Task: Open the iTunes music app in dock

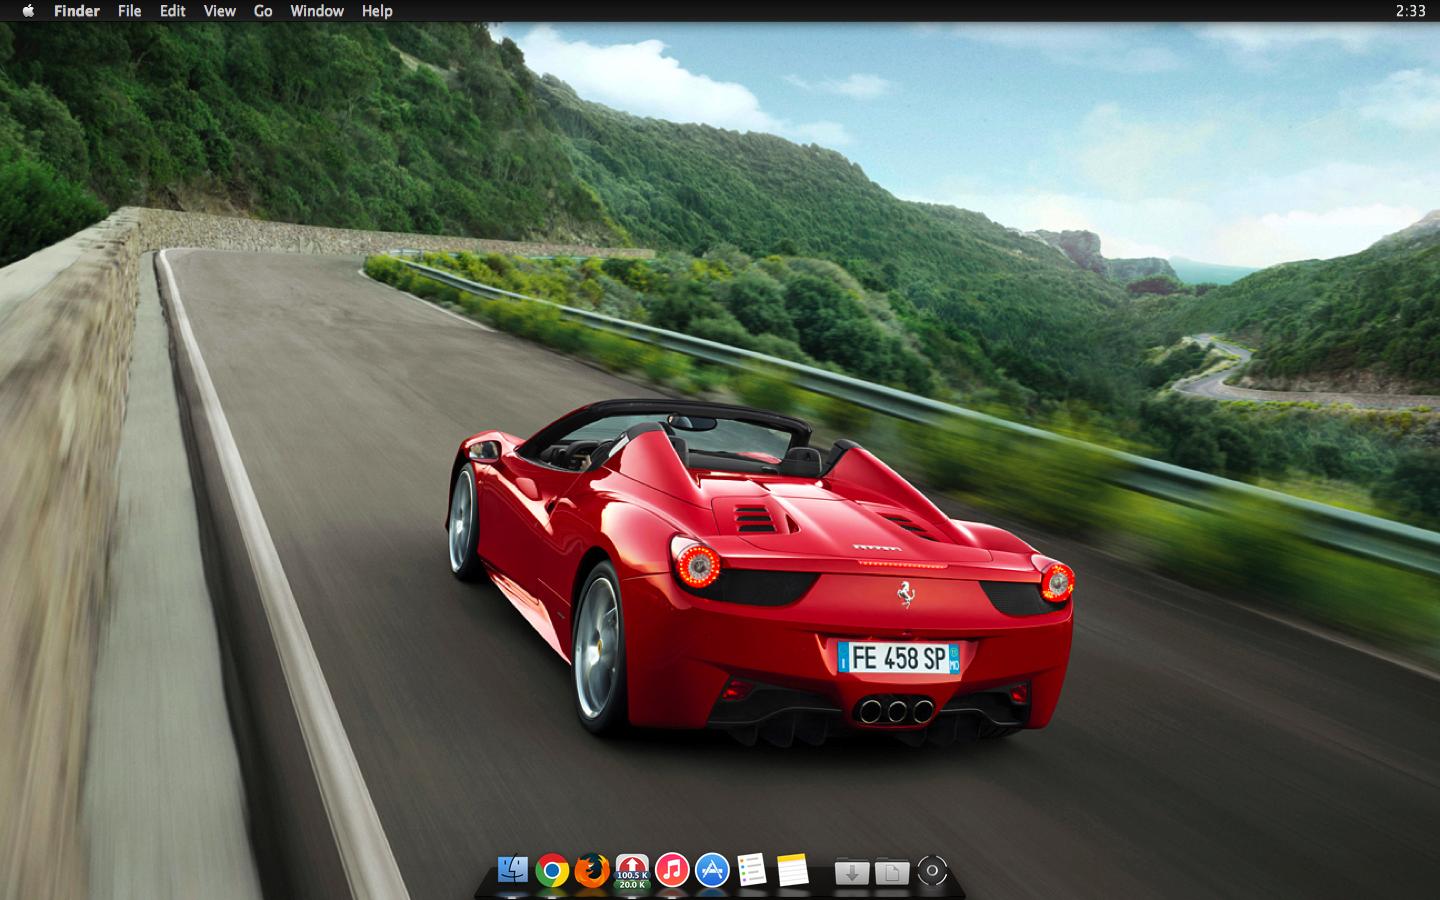Action: (x=672, y=870)
